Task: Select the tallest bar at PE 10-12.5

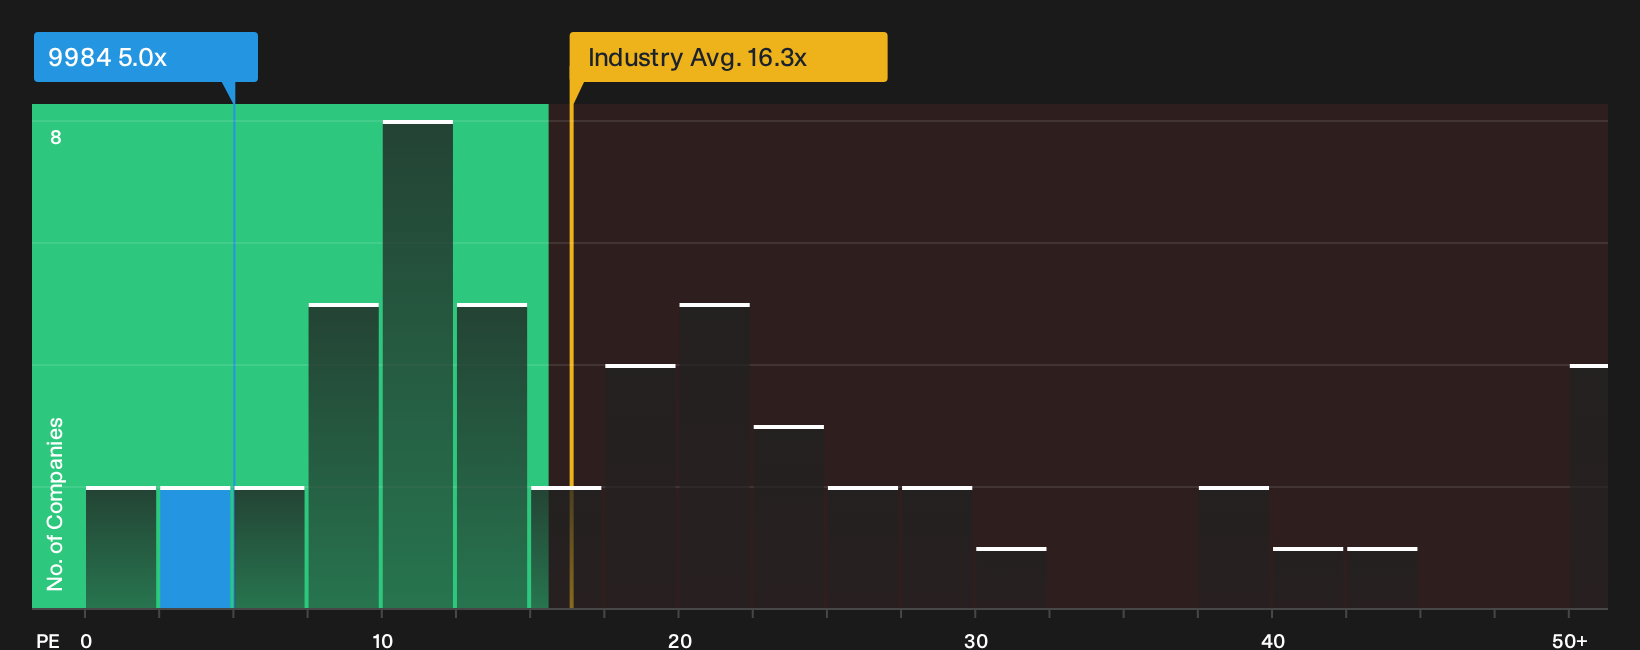Action: 418,364
